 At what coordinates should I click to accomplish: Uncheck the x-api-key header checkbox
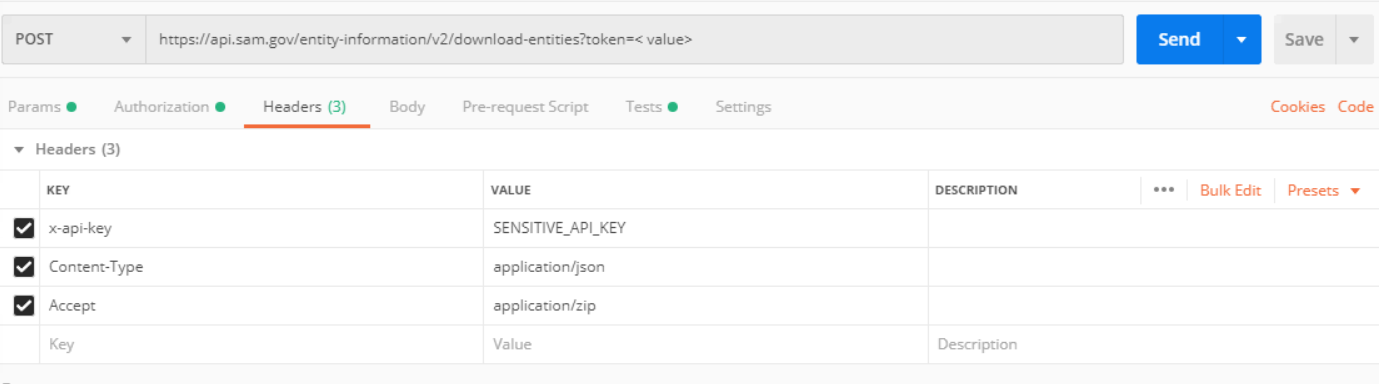pyautogui.click(x=24, y=228)
